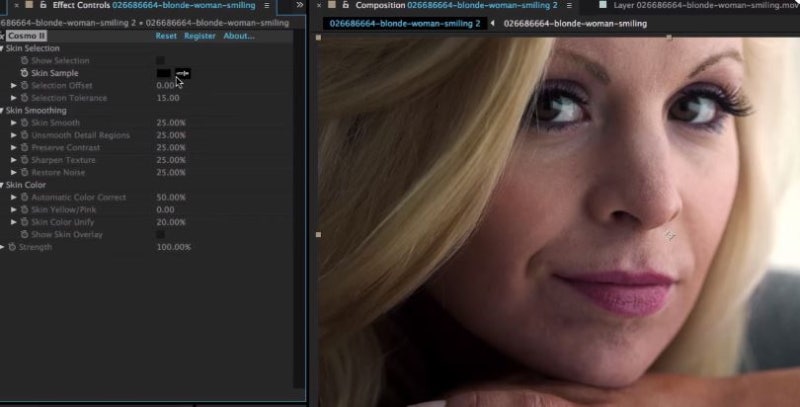The height and width of the screenshot is (407, 800).
Task: Select the Cosmo II effect name
Action: click(x=27, y=36)
